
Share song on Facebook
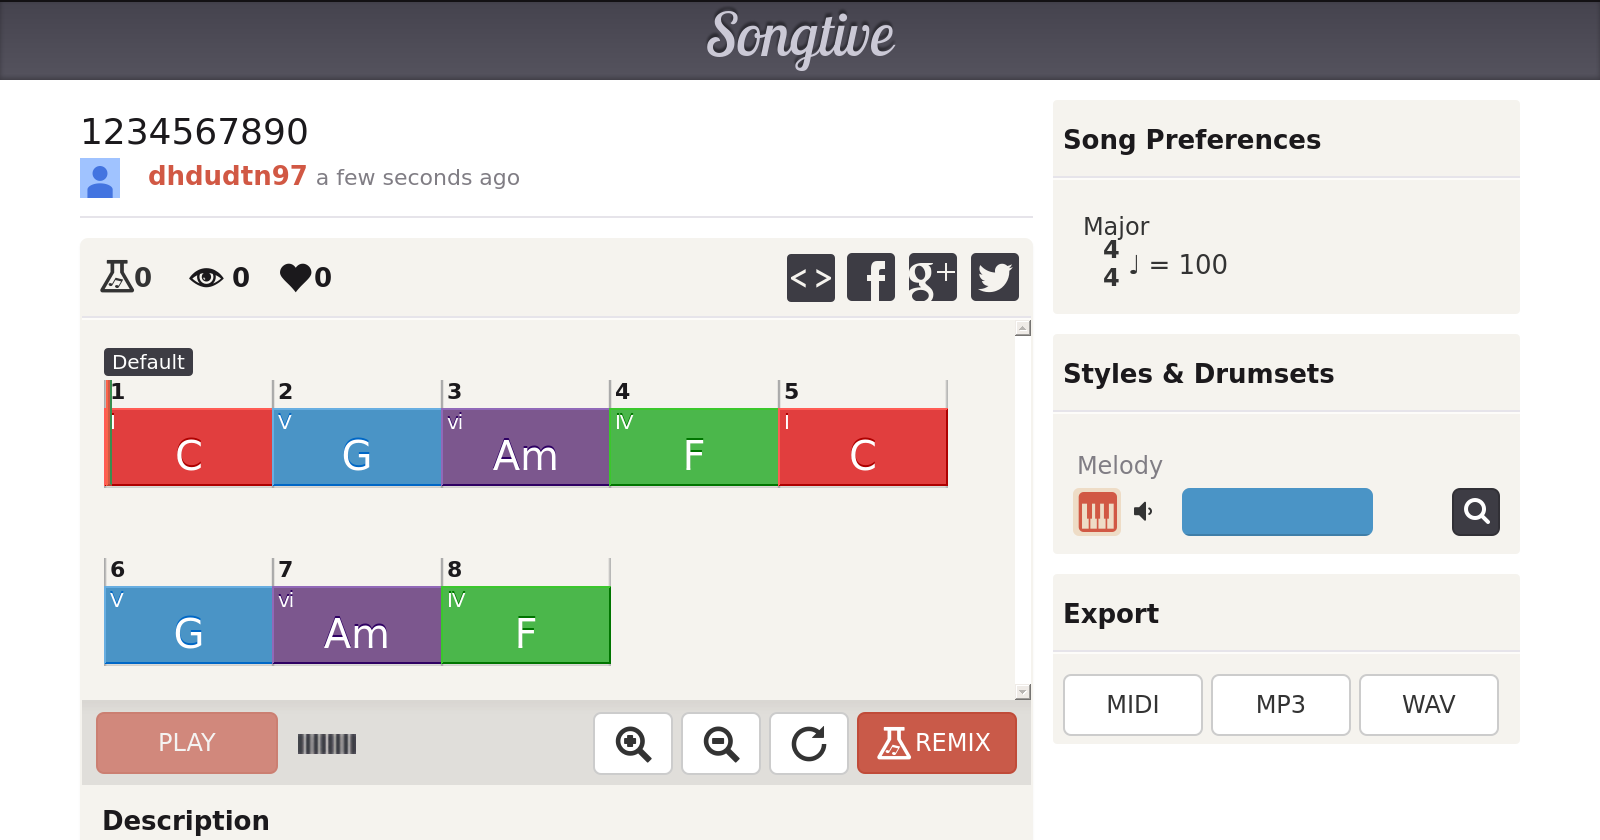click(x=871, y=277)
